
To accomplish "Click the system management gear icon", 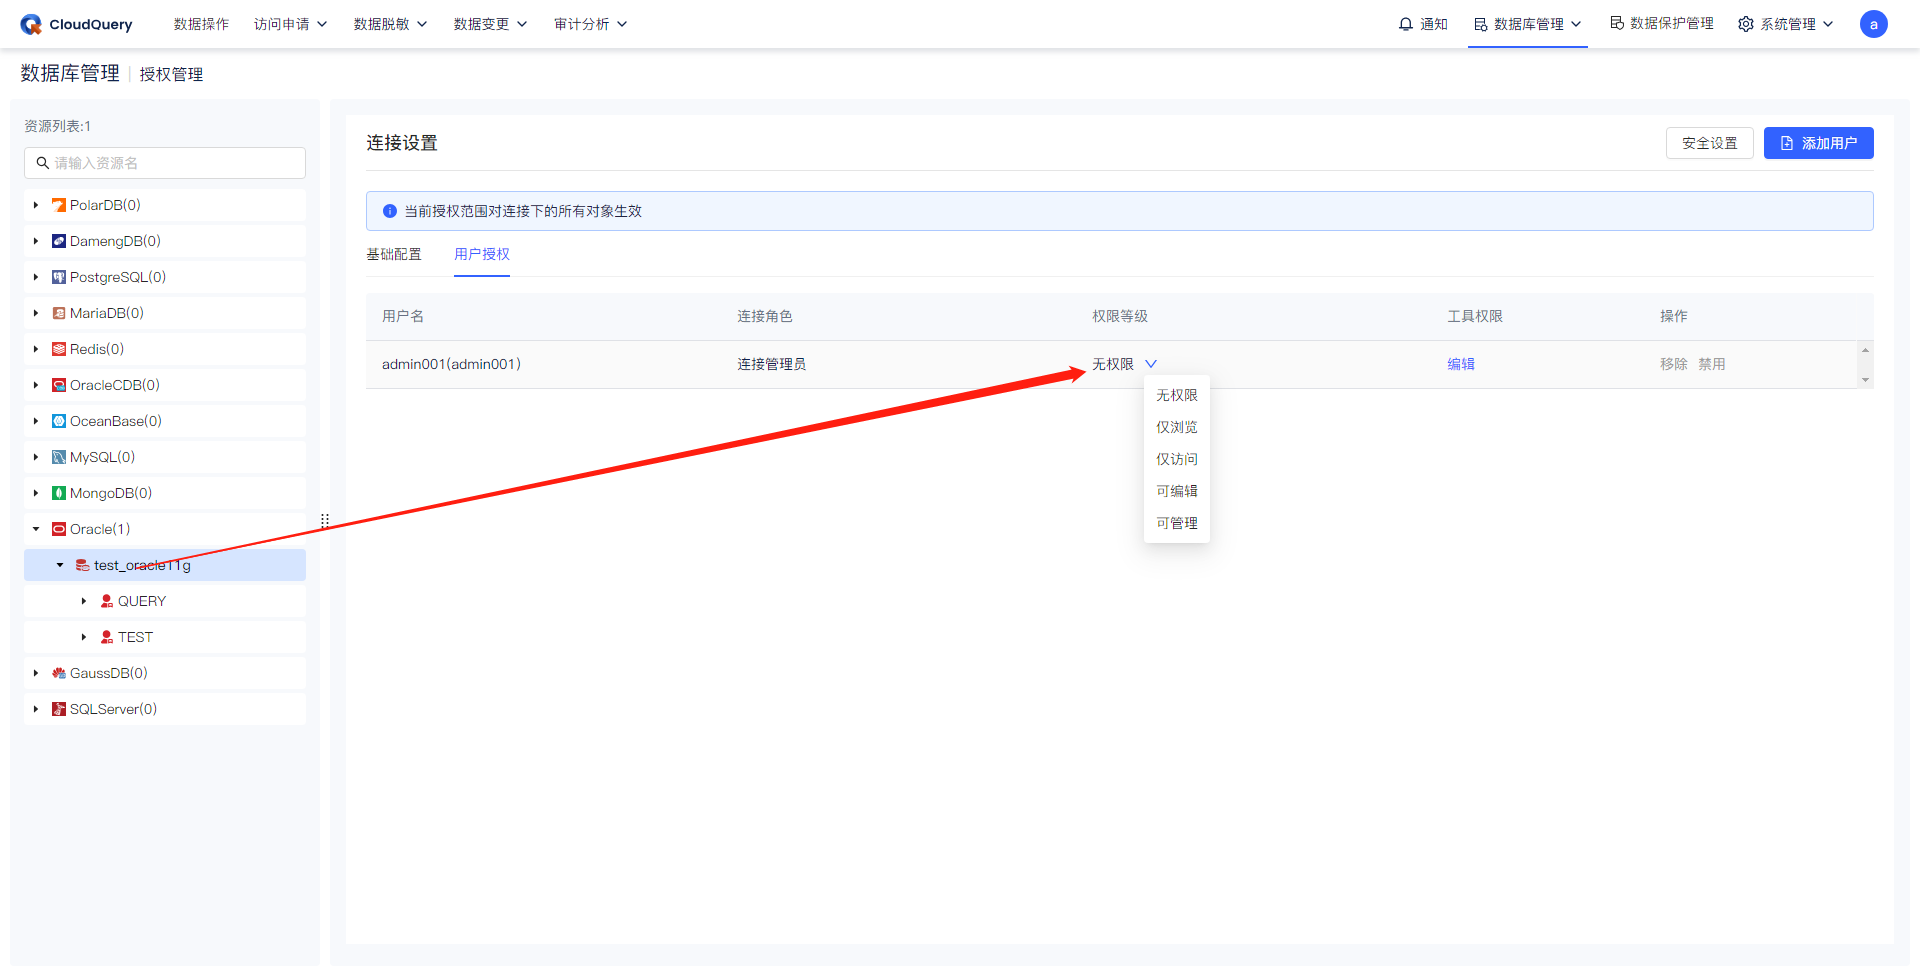I will [x=1746, y=24].
